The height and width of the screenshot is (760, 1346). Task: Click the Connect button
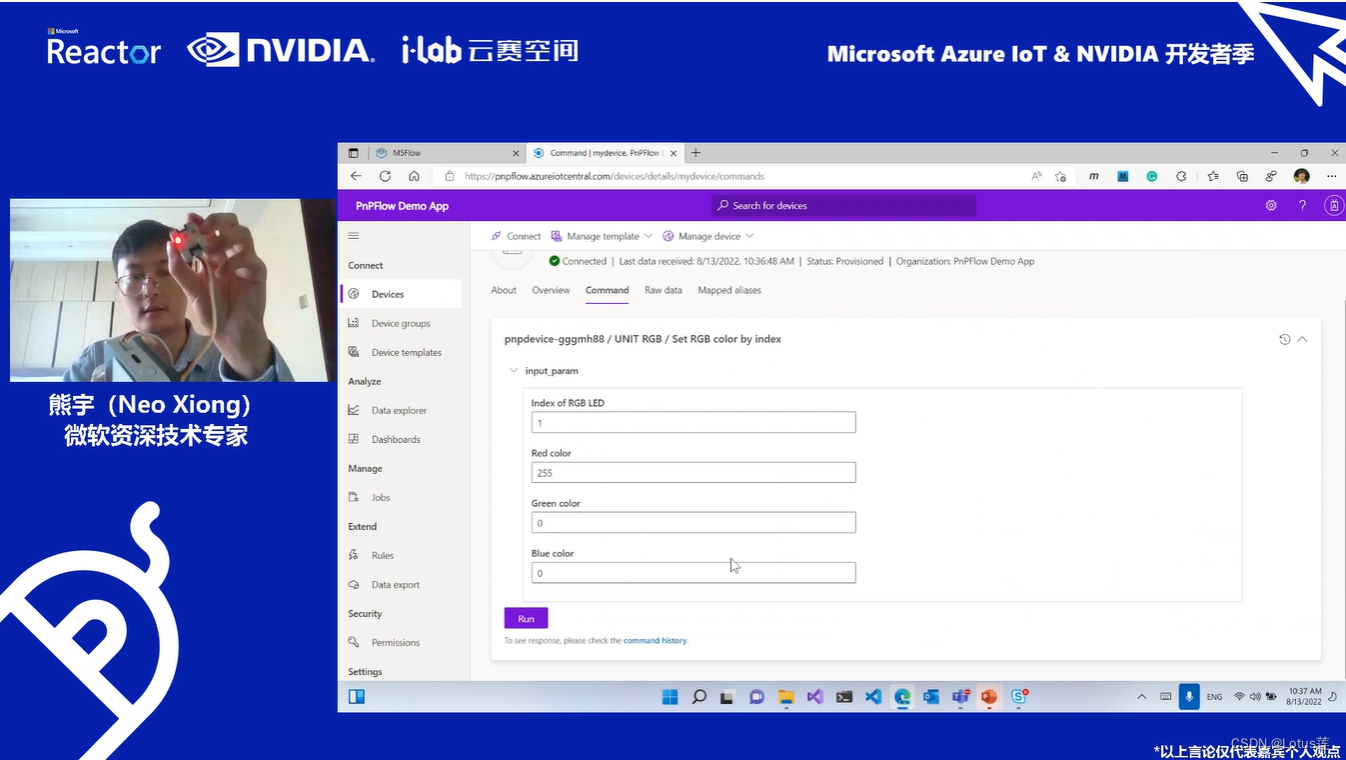(x=516, y=236)
